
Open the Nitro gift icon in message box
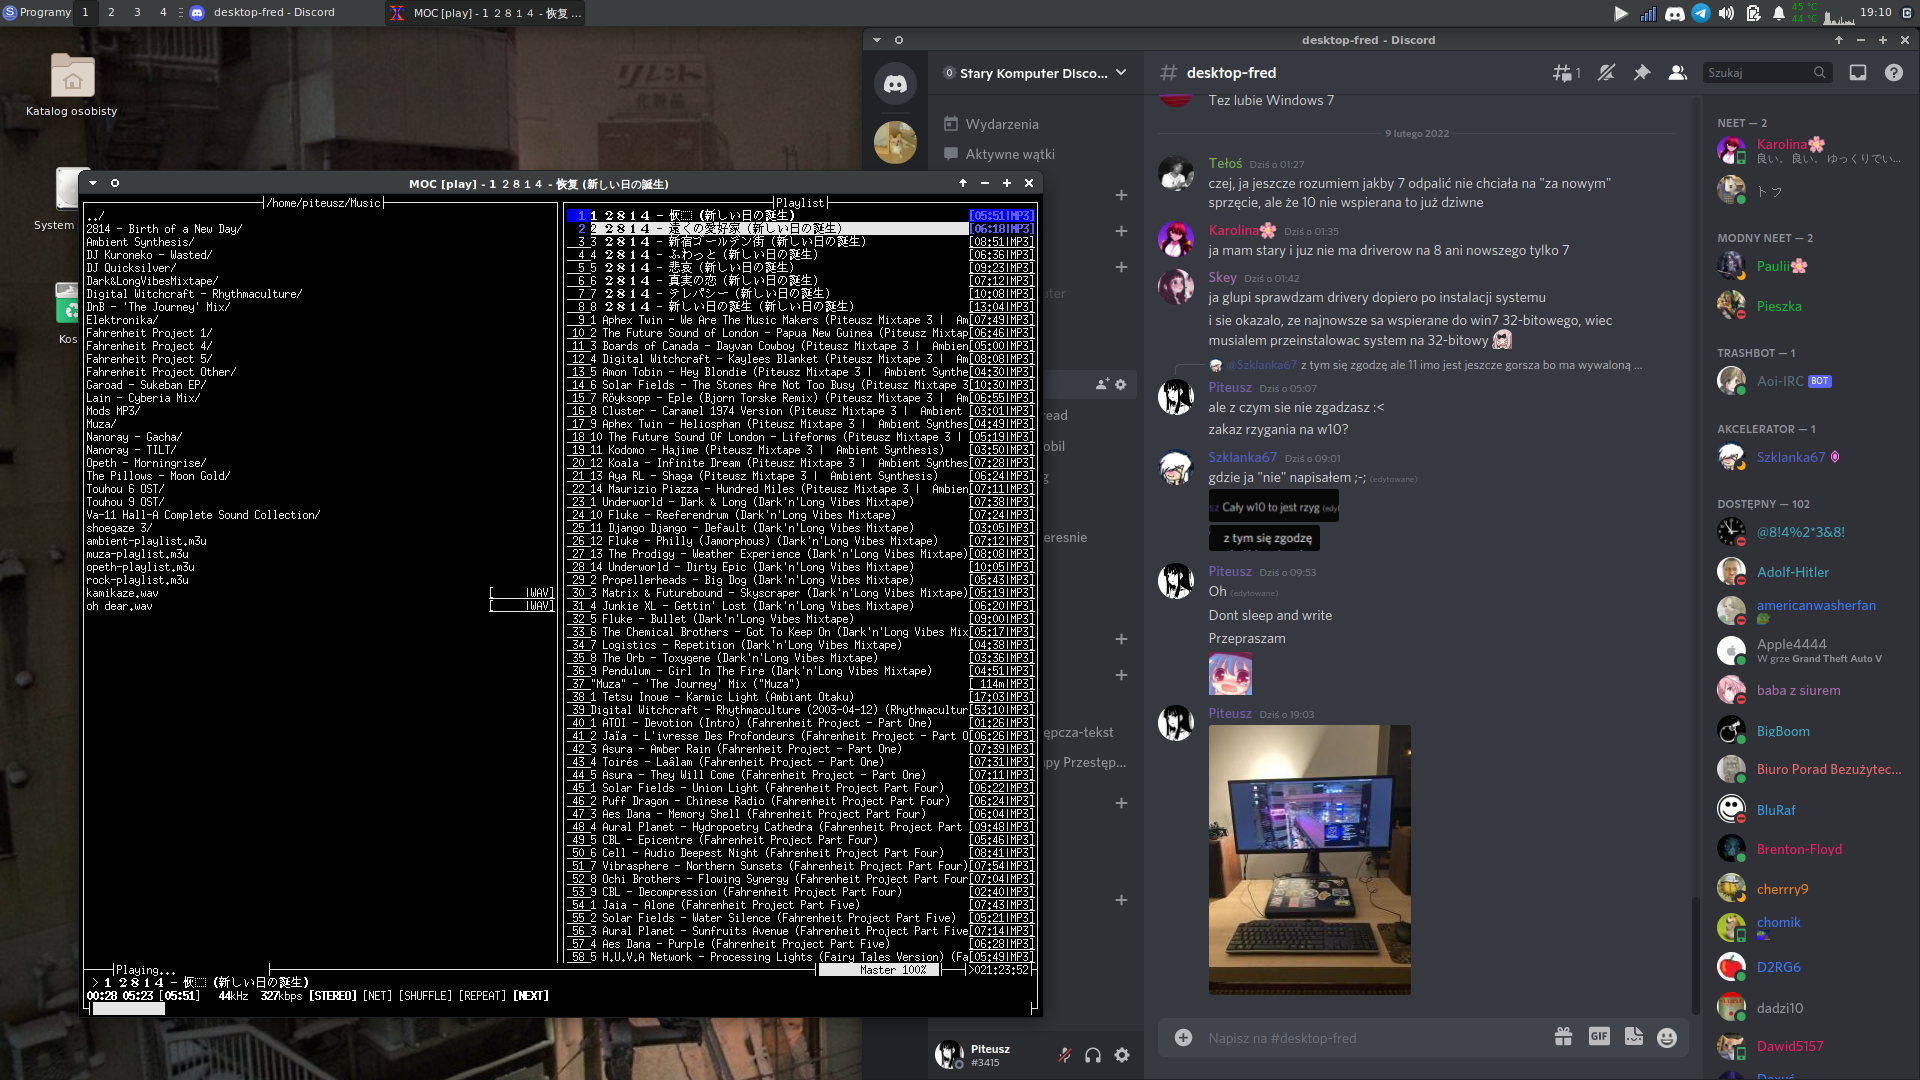tap(1563, 1037)
